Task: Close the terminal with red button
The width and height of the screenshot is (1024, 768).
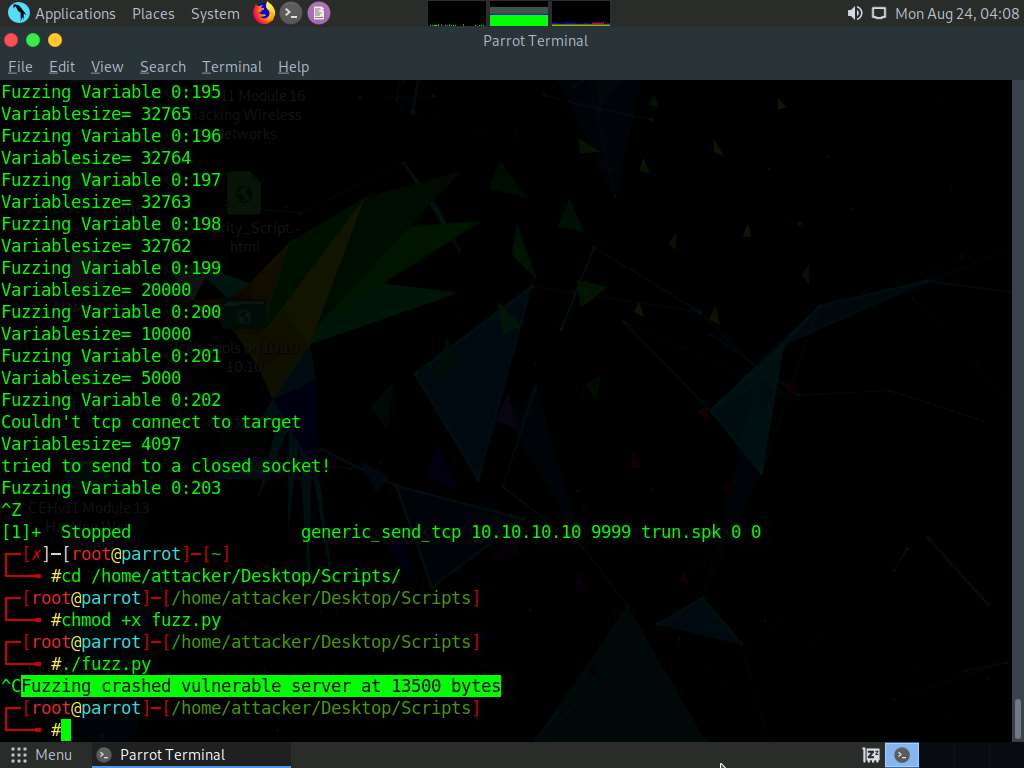Action: click(11, 40)
